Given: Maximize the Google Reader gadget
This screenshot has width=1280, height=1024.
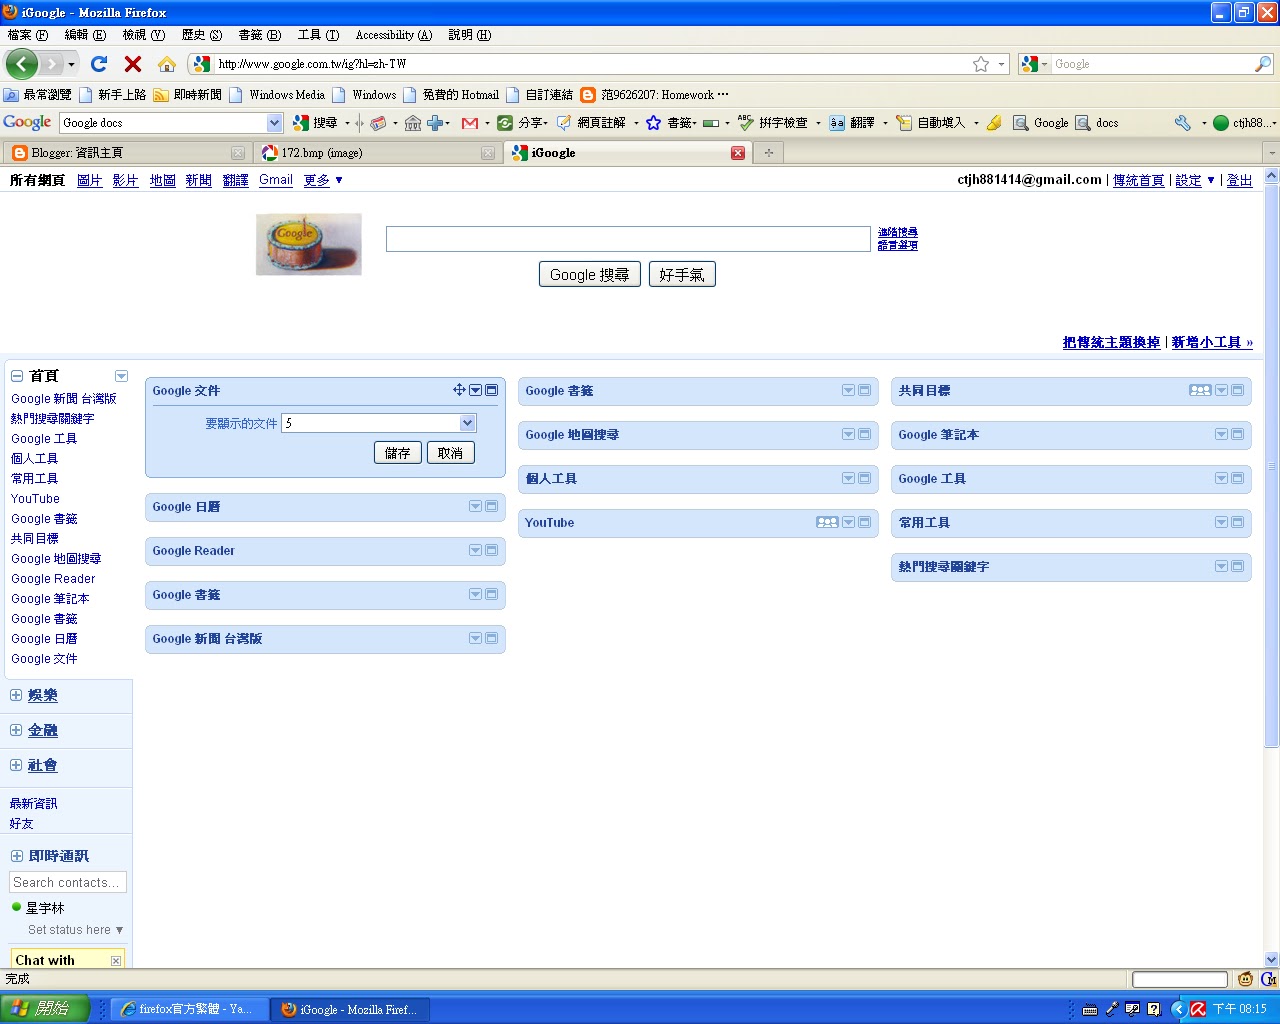Looking at the screenshot, I should point(492,550).
